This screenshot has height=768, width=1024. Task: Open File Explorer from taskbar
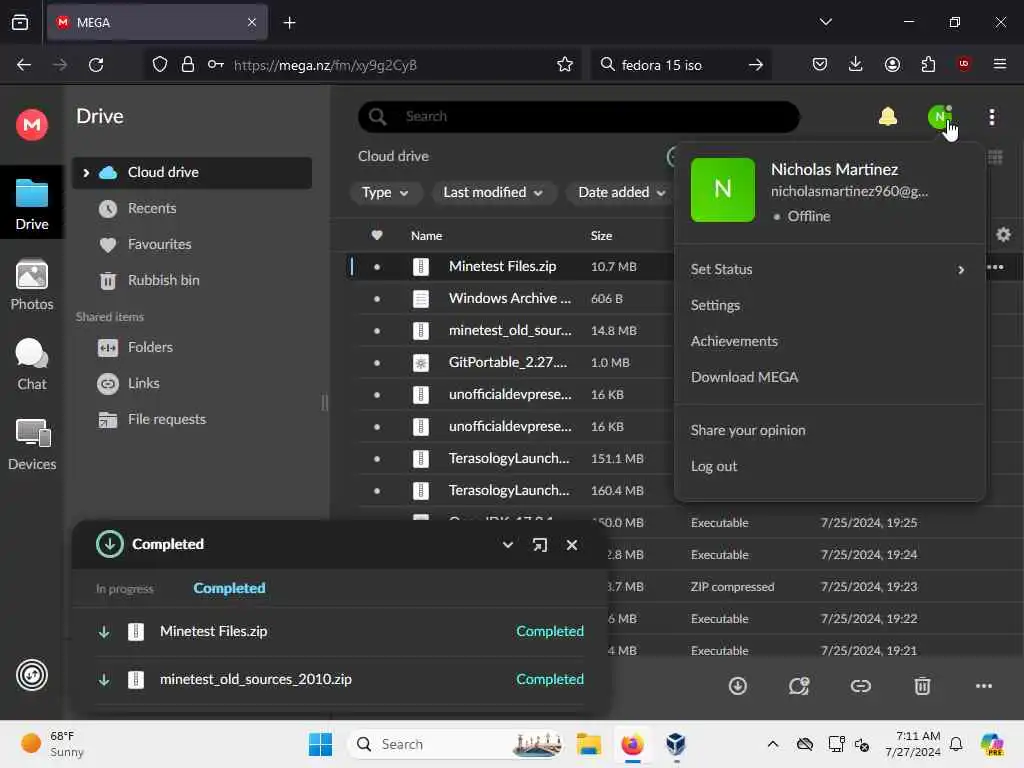point(588,744)
